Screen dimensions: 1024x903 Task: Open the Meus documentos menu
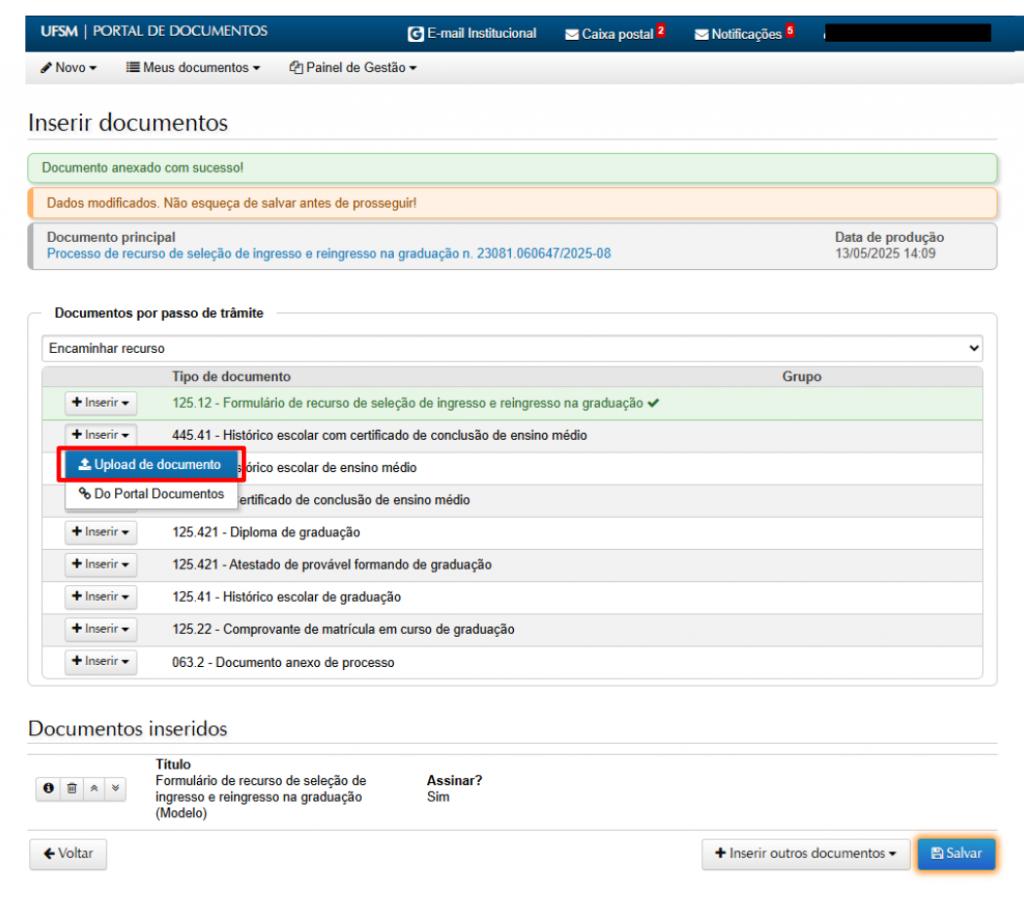pos(193,67)
